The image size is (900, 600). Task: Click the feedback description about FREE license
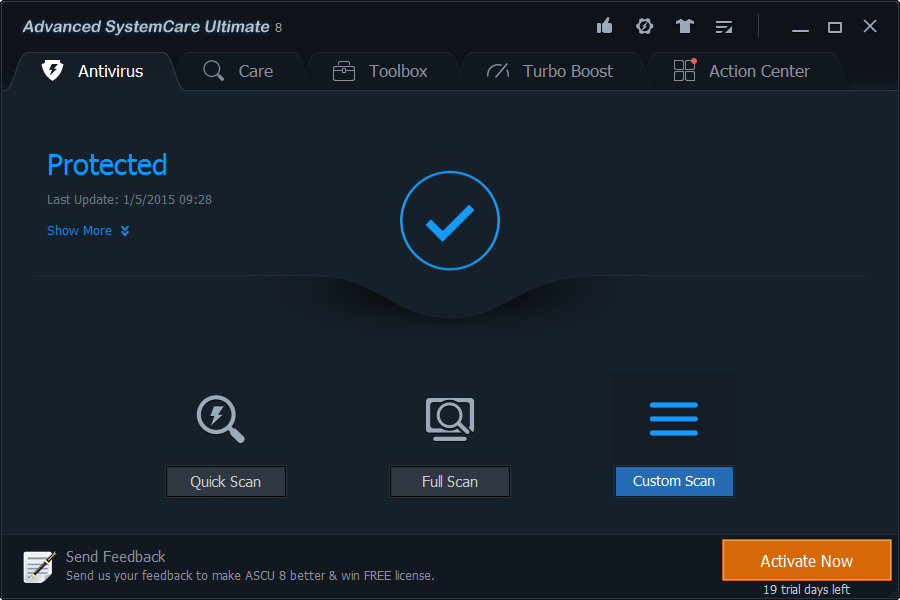pyautogui.click(x=250, y=575)
